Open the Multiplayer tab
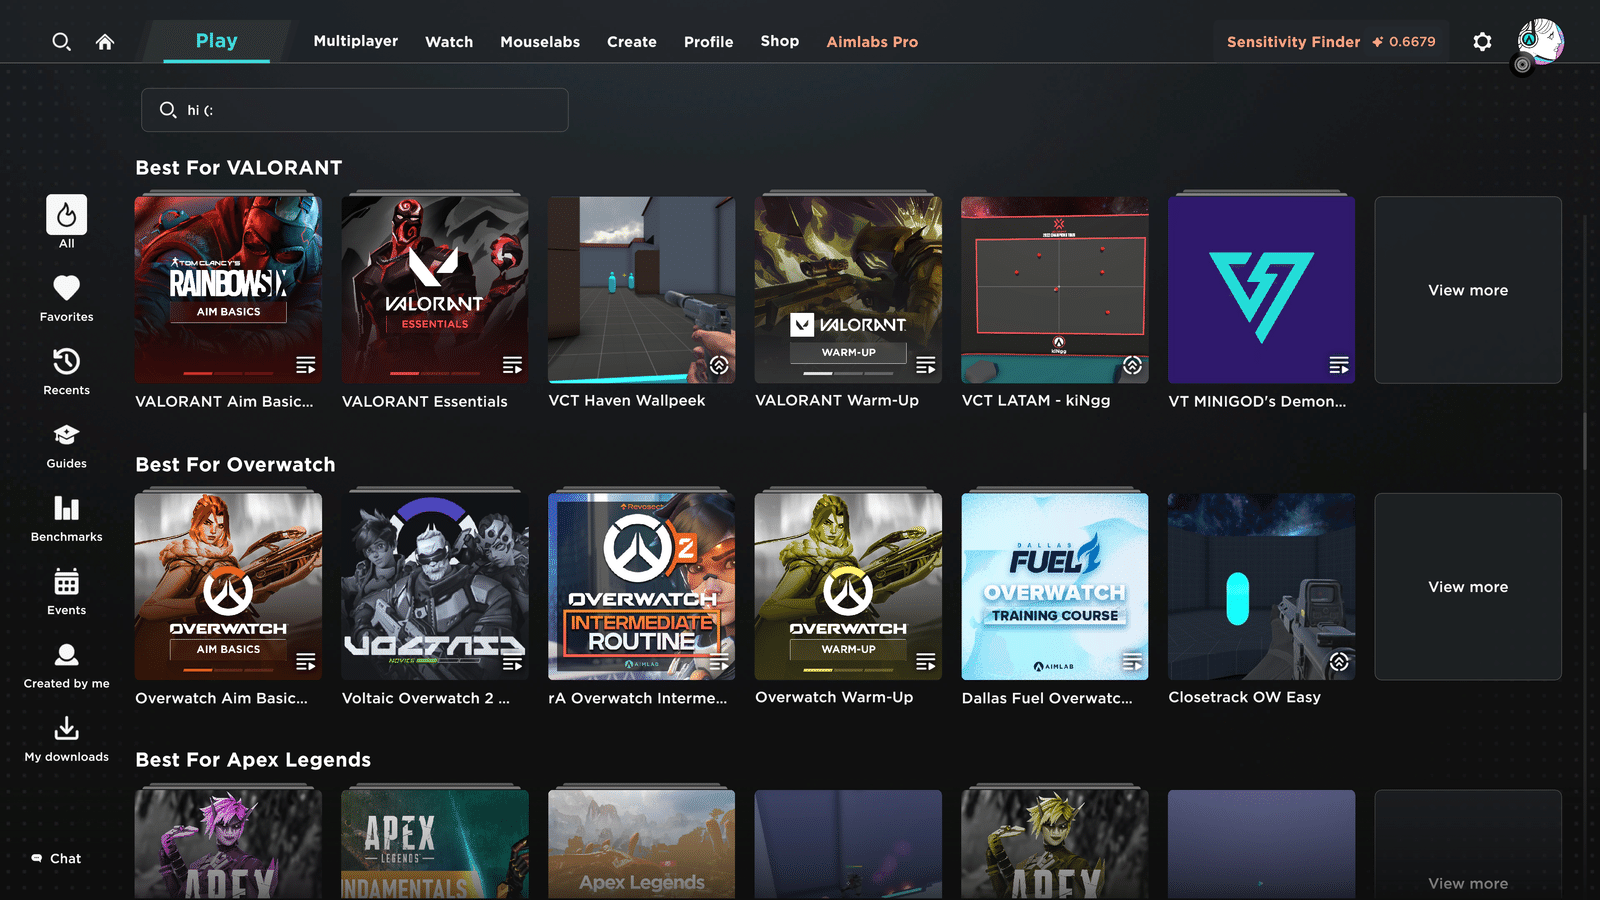 [356, 41]
